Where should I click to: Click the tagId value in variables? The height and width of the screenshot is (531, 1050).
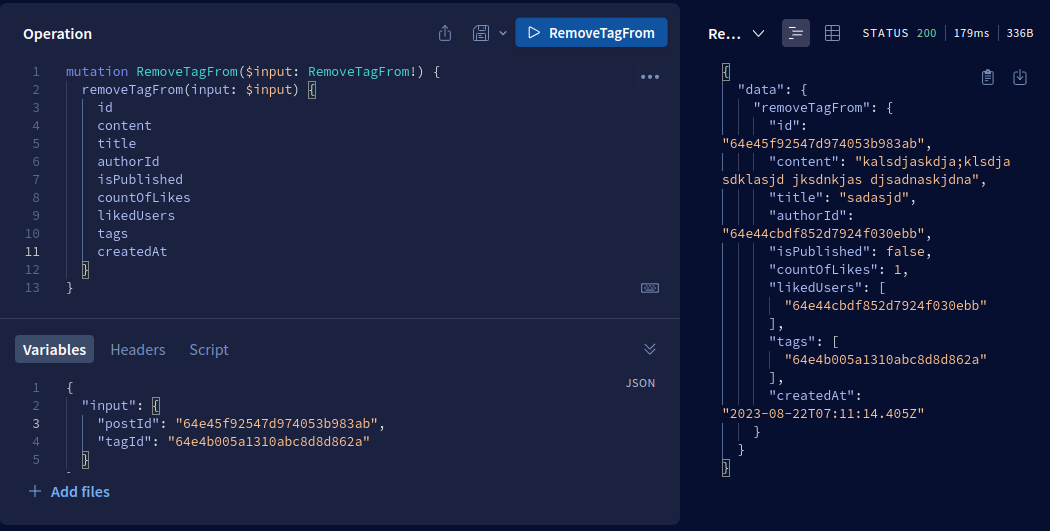(269, 442)
